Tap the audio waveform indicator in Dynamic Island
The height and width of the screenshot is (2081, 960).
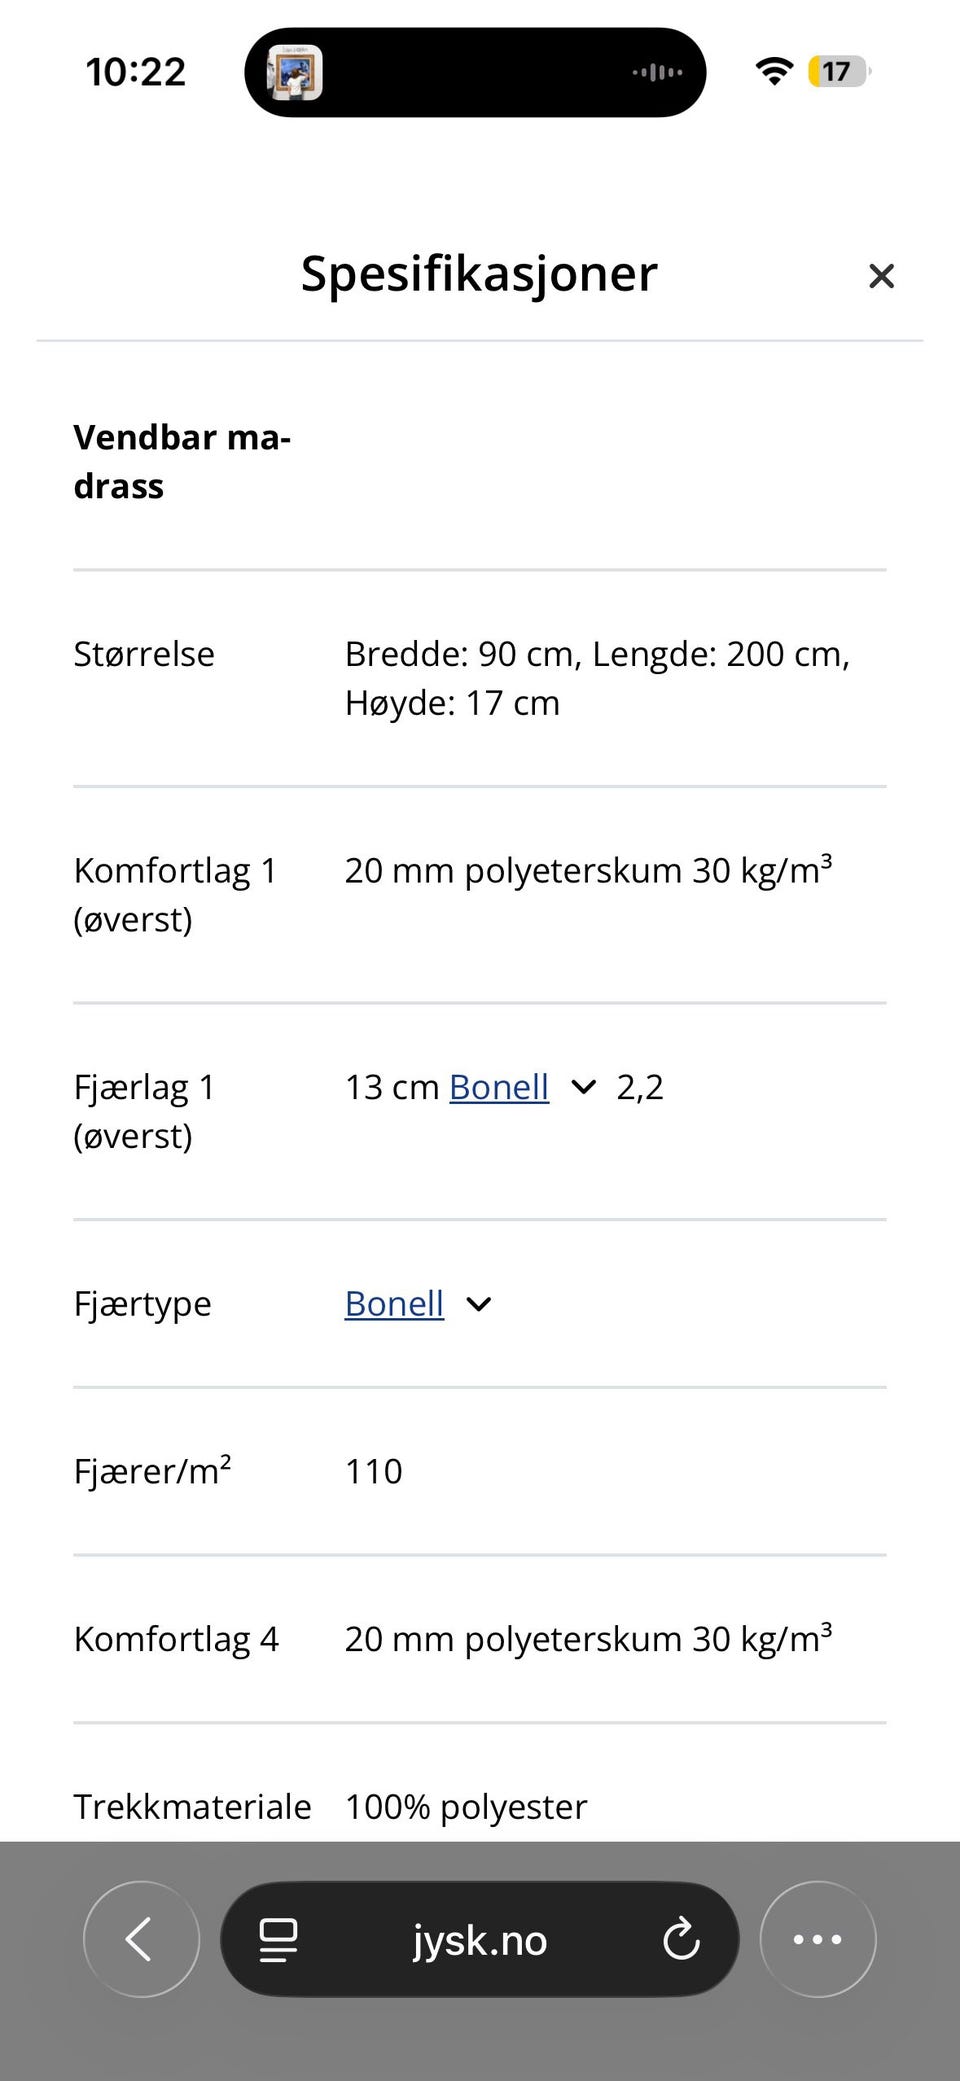click(658, 72)
